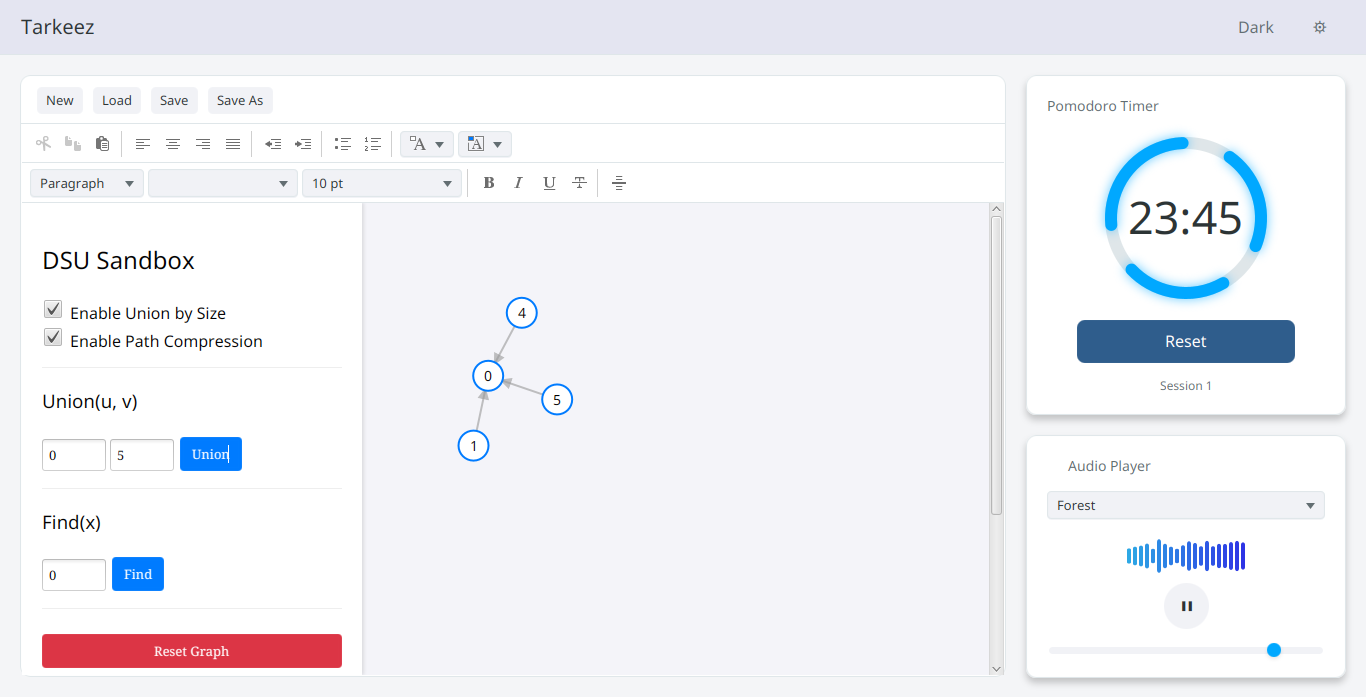
Task: Open the Forest sound dropdown
Action: [x=1186, y=505]
